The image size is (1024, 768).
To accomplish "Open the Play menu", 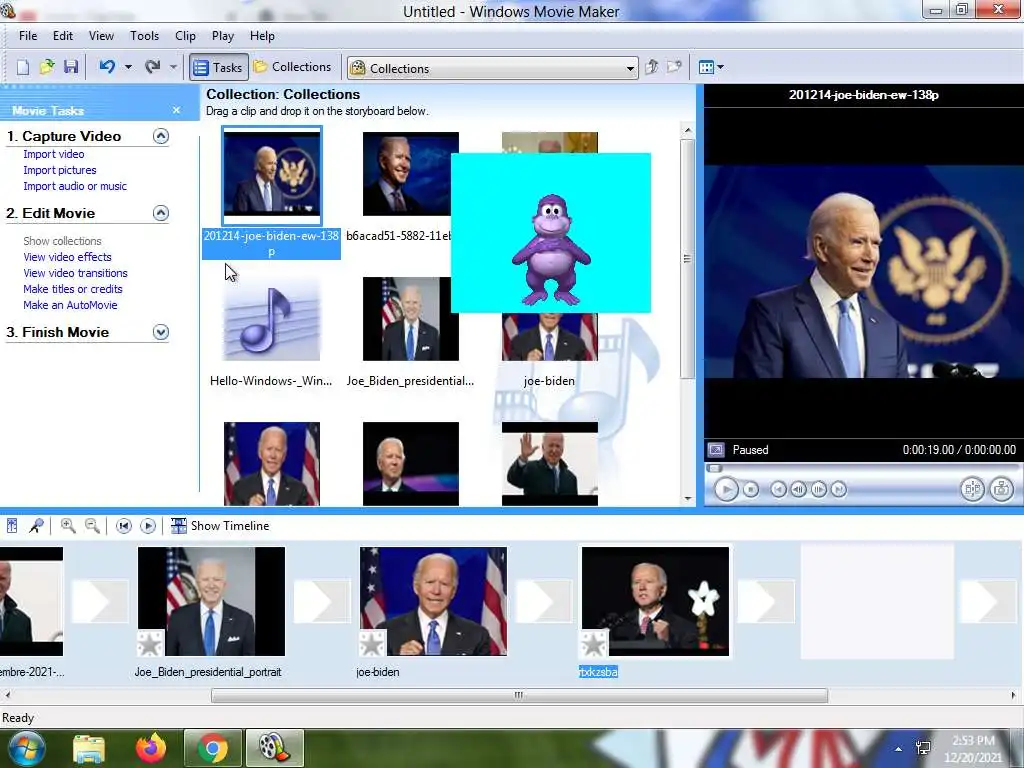I will pyautogui.click(x=223, y=36).
